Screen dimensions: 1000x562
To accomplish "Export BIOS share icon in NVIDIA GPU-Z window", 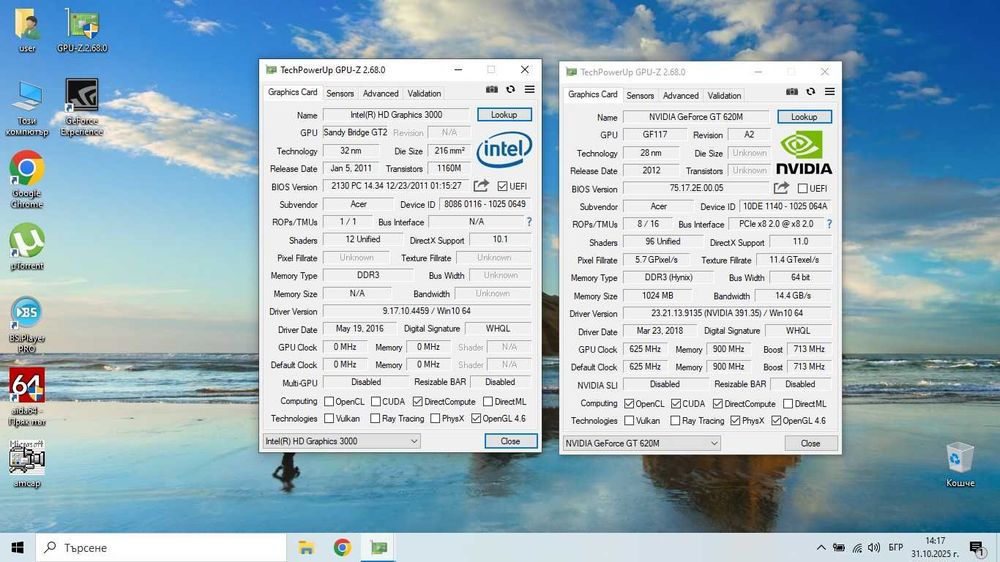I will pyautogui.click(x=781, y=188).
